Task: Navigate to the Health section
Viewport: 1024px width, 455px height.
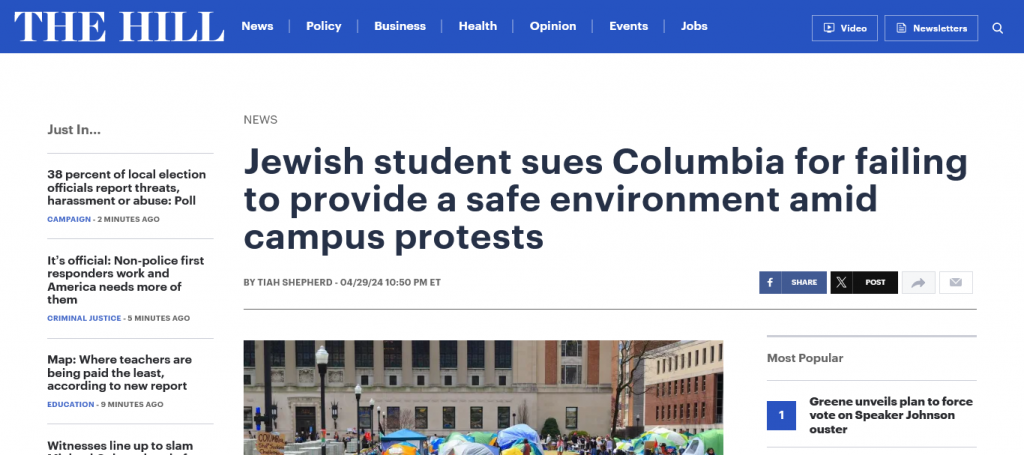Action: (x=478, y=26)
